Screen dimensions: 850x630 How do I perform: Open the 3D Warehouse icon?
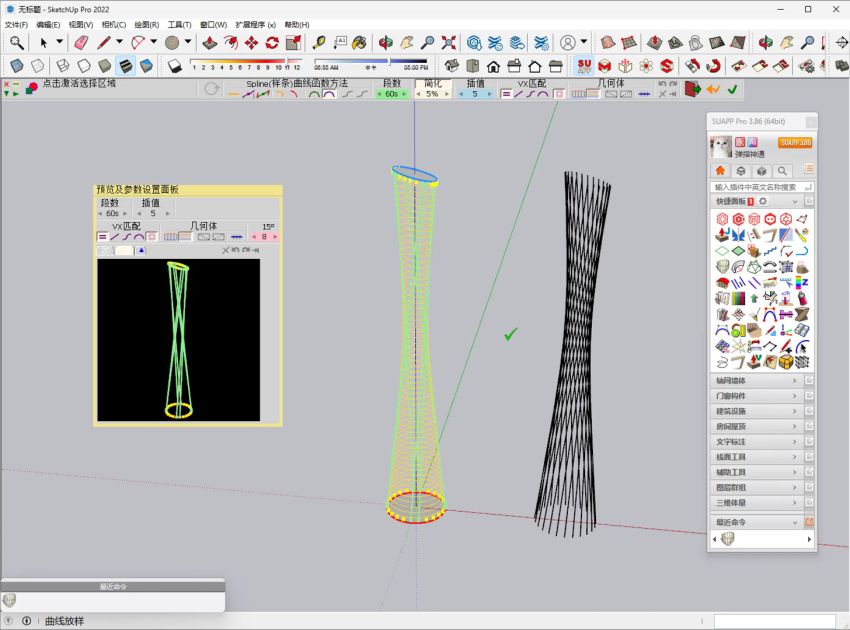click(x=474, y=43)
